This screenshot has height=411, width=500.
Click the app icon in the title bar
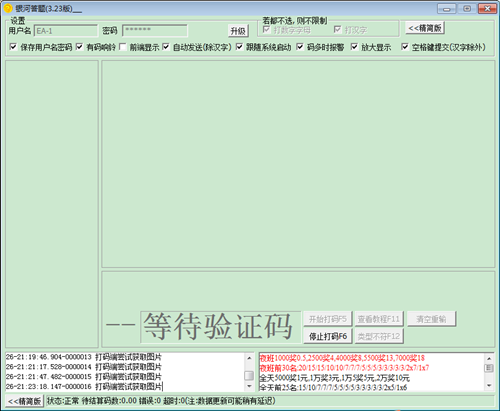(8, 8)
